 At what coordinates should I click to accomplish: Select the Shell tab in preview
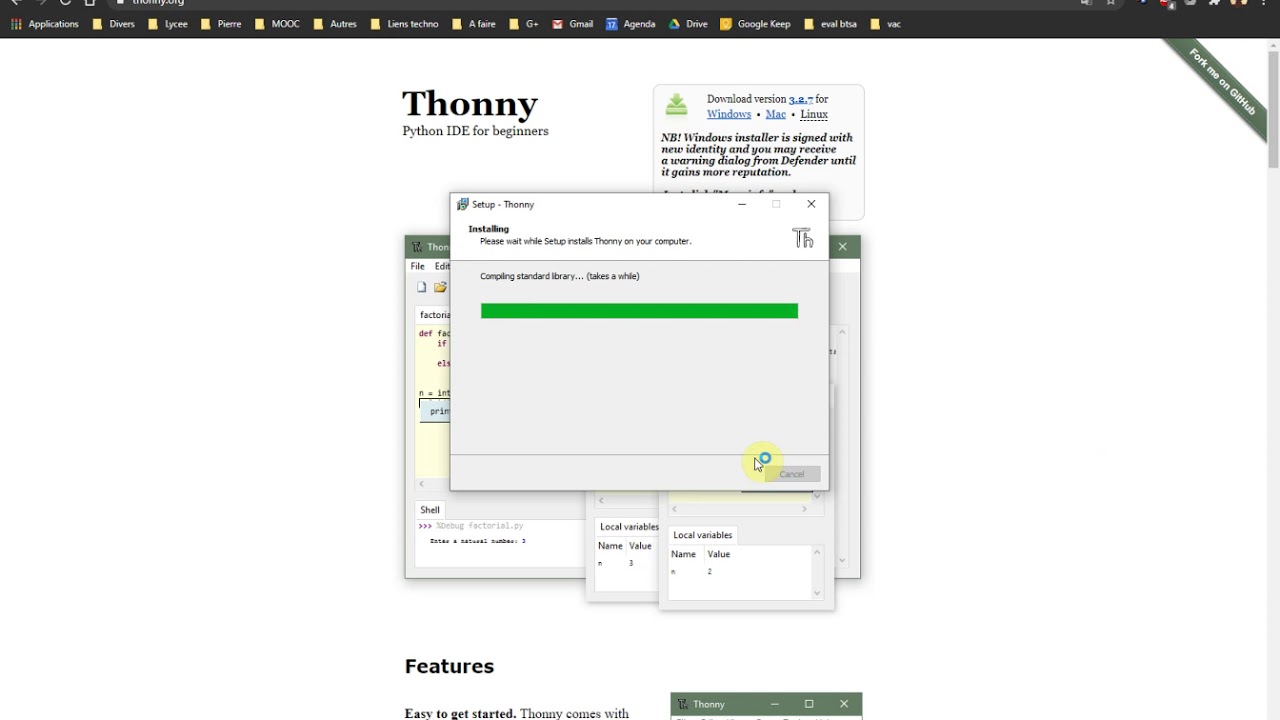430,510
